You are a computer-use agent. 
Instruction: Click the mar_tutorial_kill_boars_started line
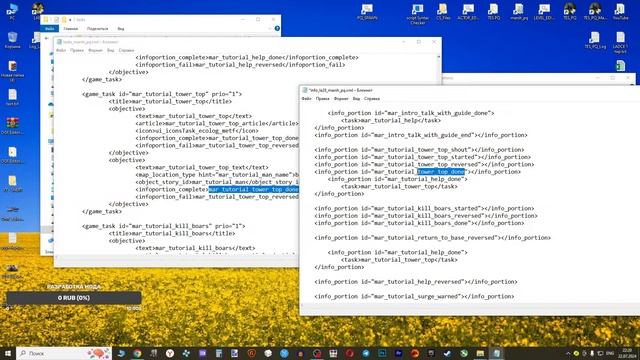(x=424, y=209)
